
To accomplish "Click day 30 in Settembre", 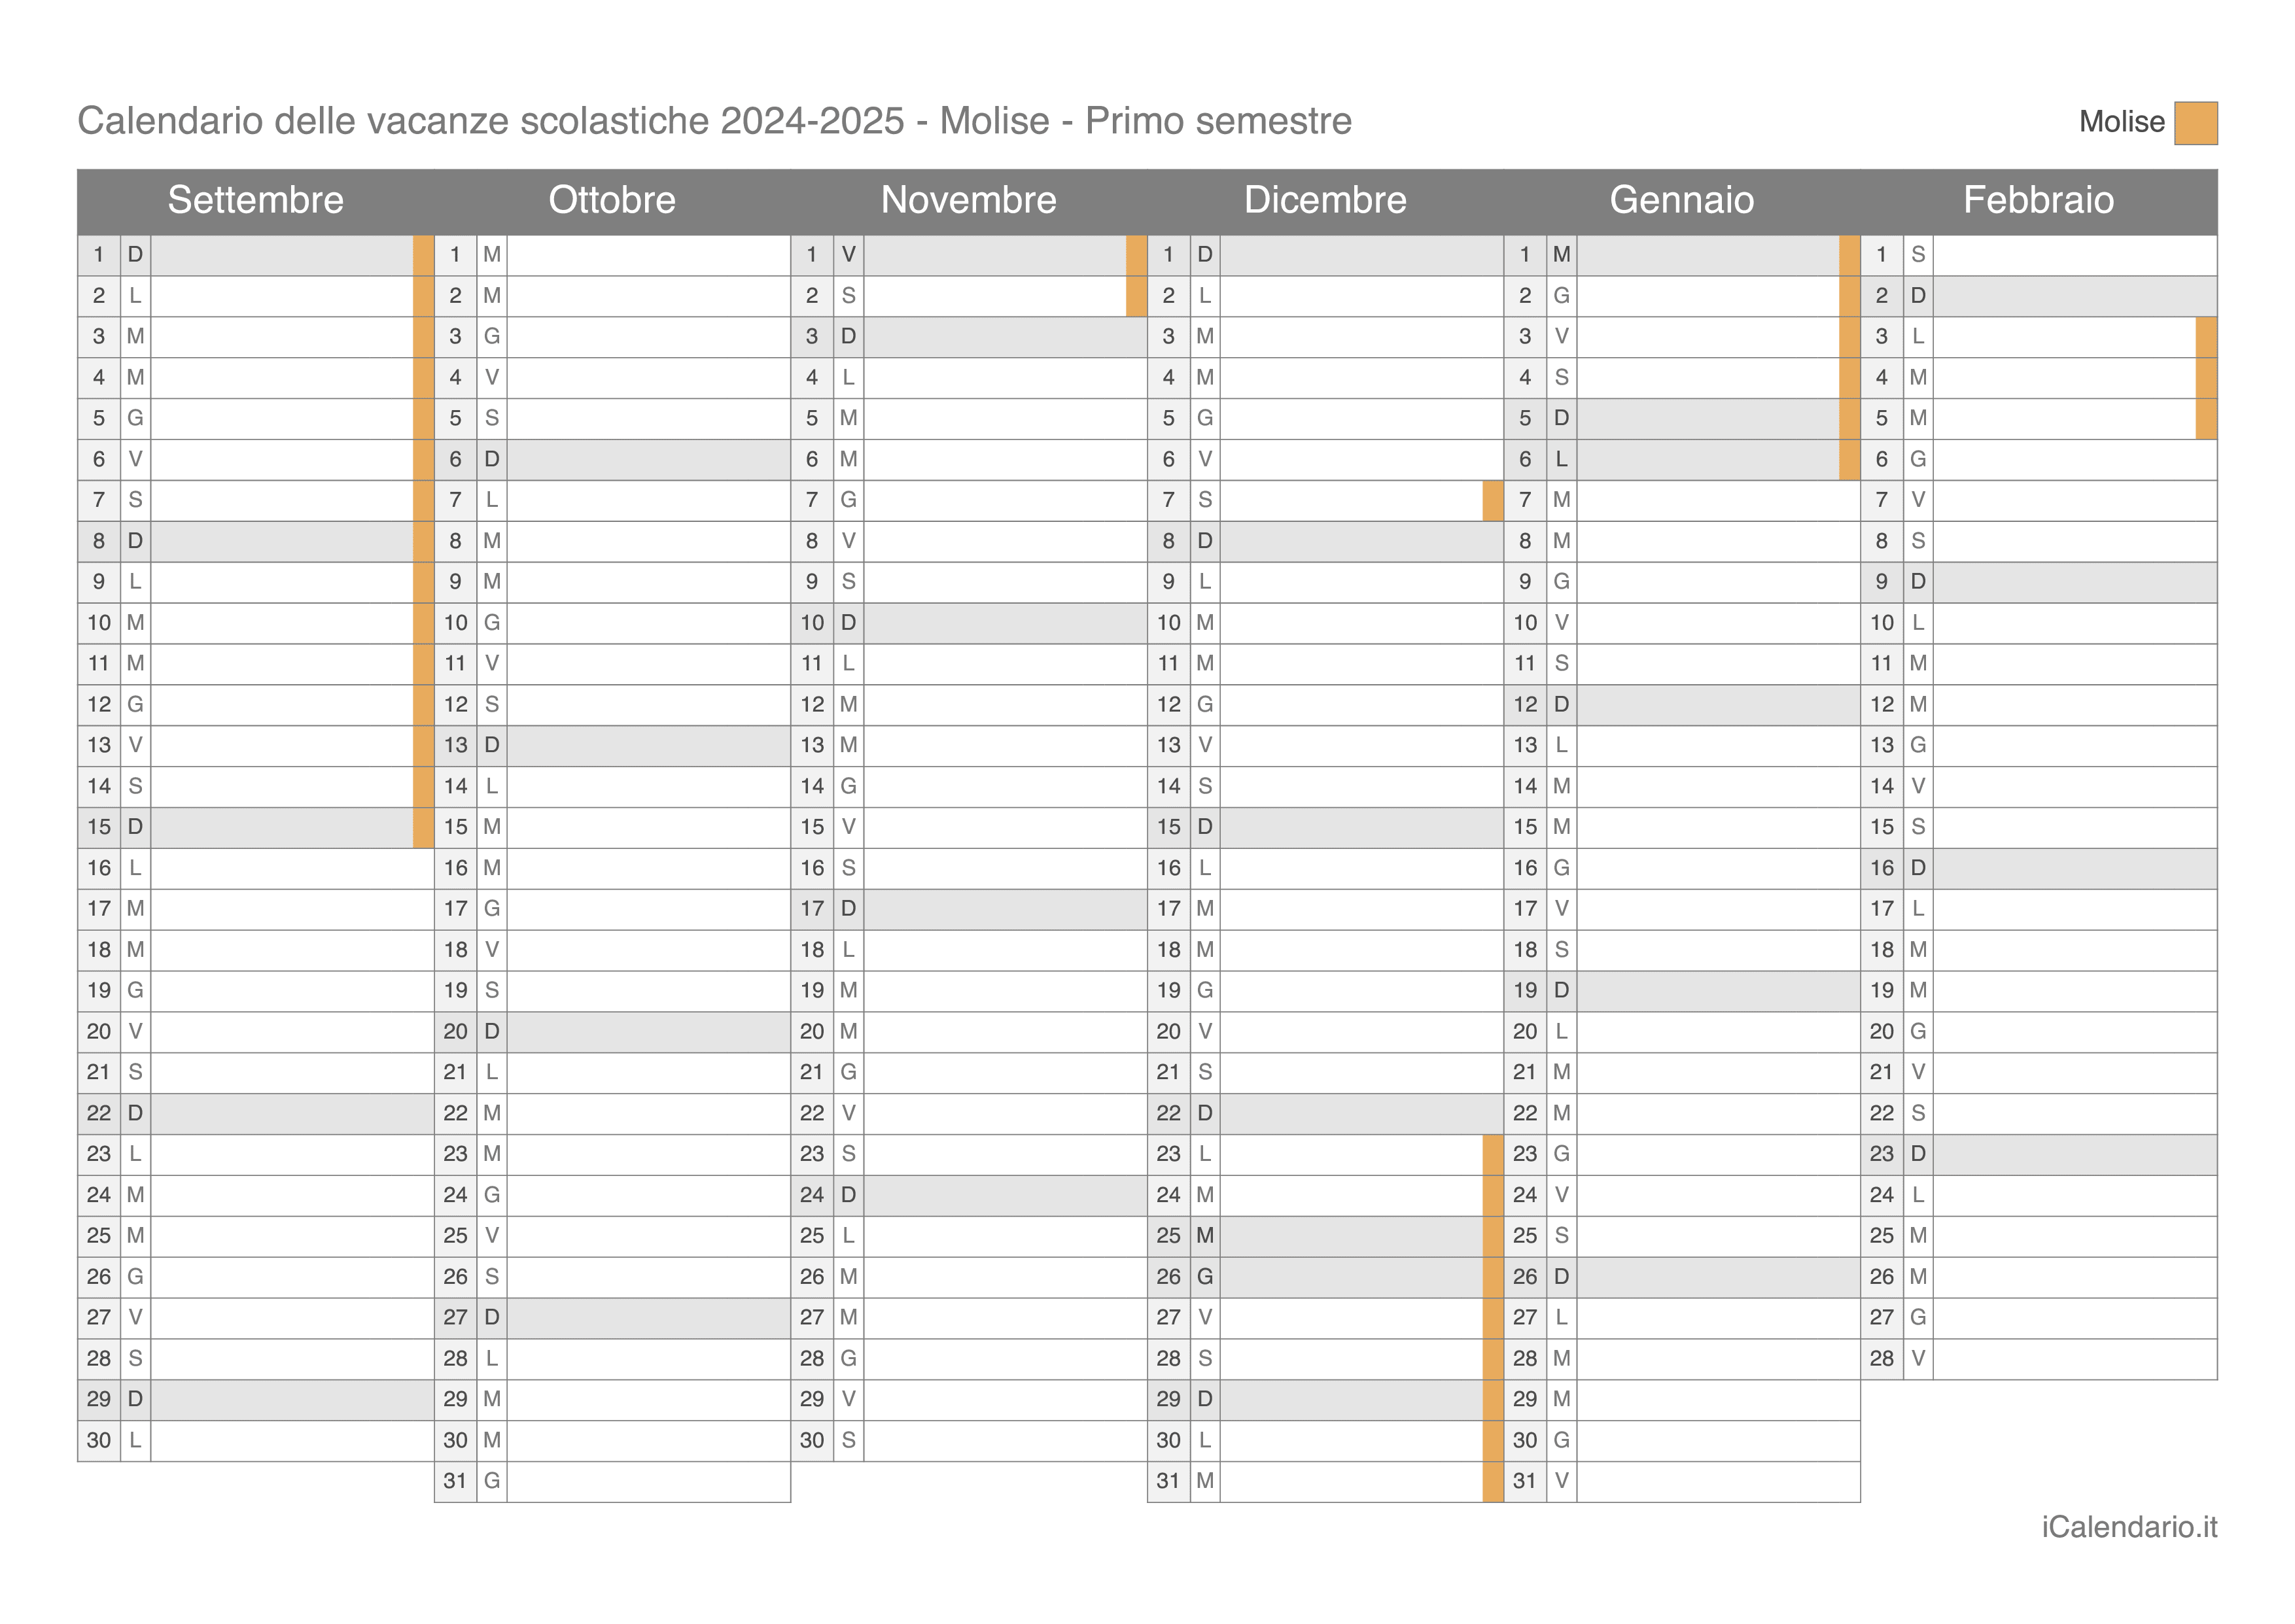I will (x=99, y=1440).
